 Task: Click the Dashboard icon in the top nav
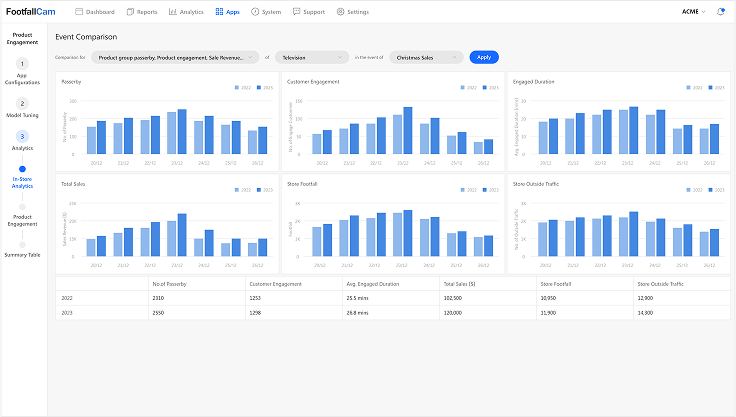click(x=79, y=12)
